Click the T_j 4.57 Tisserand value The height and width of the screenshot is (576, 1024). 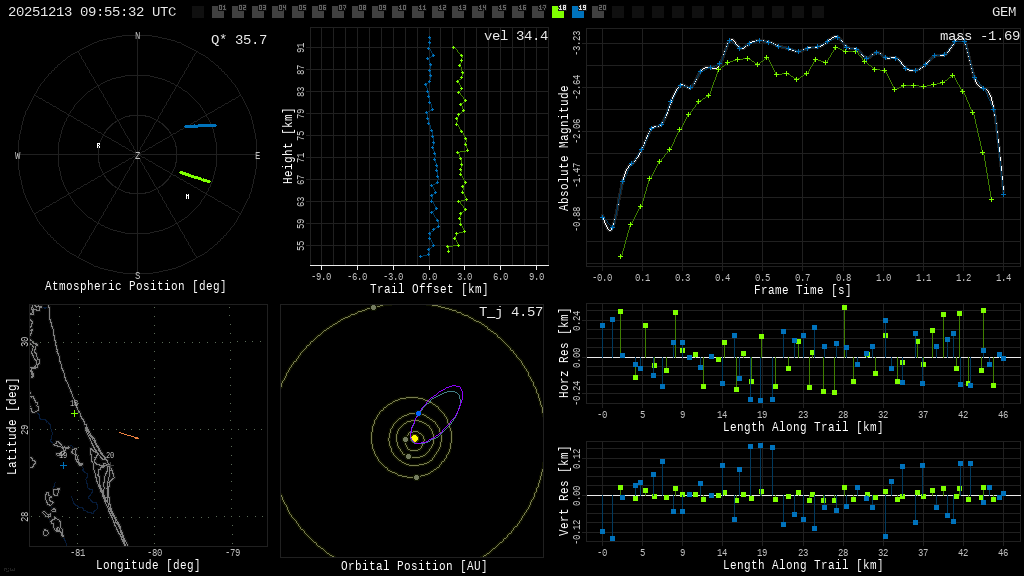click(510, 313)
